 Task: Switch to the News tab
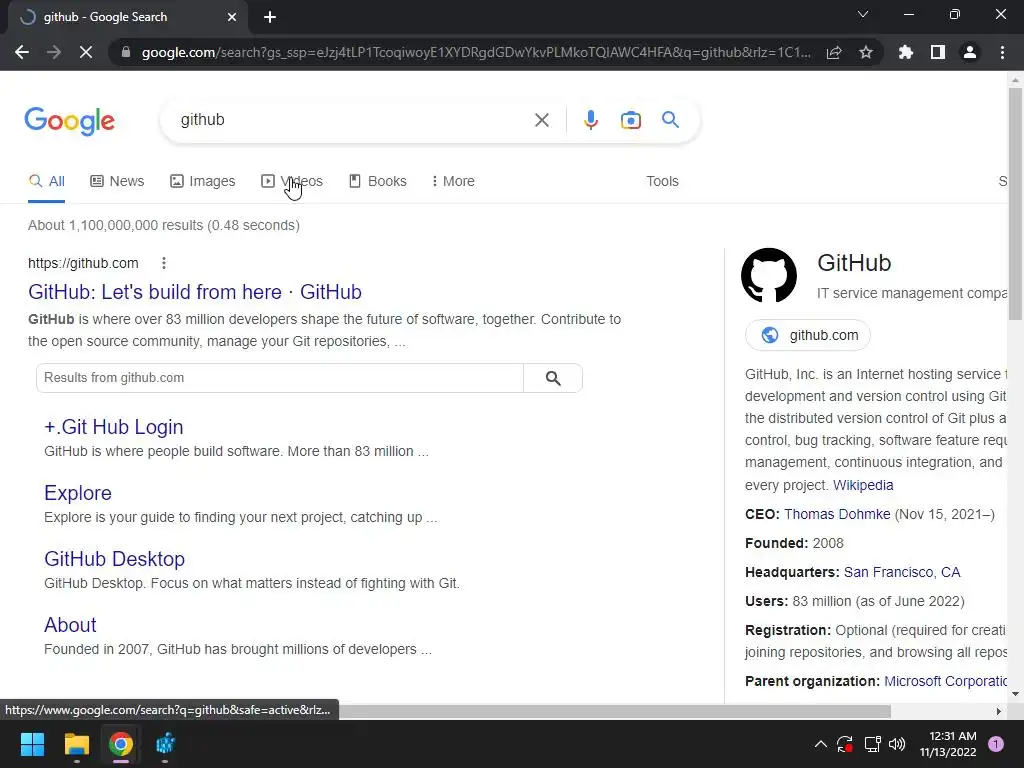[117, 182]
